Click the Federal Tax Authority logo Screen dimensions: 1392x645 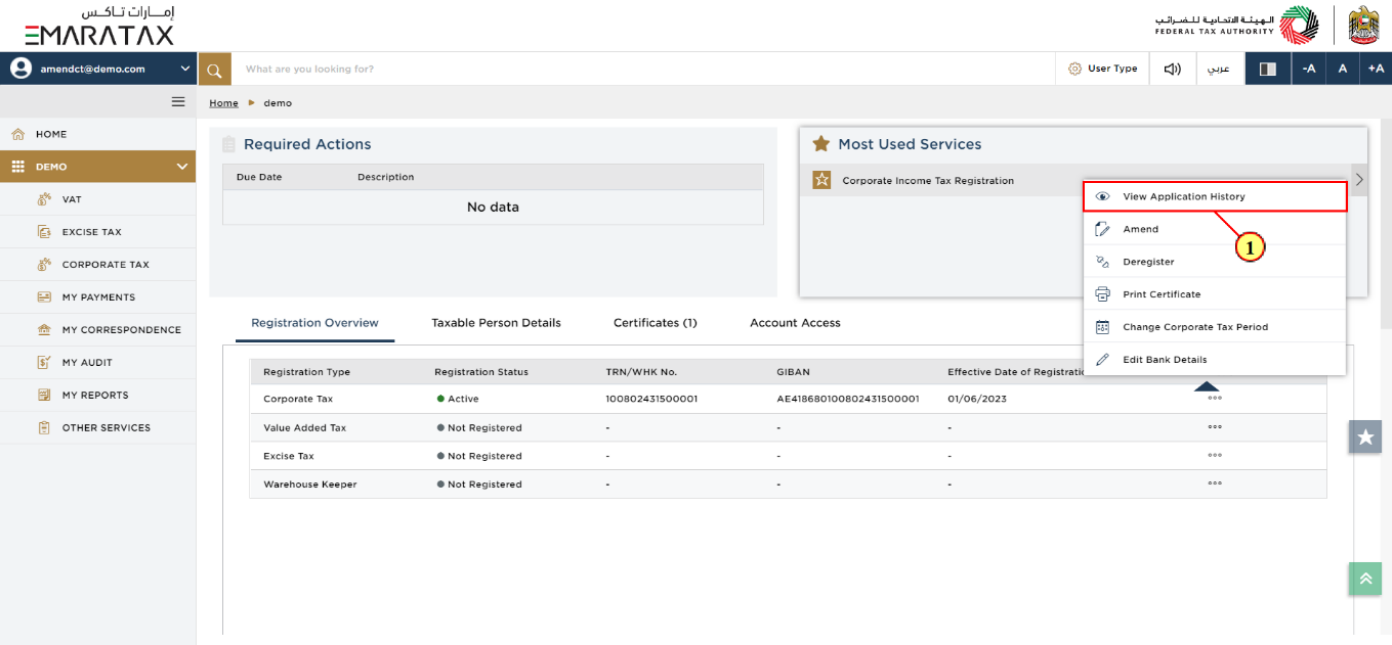coord(1235,25)
